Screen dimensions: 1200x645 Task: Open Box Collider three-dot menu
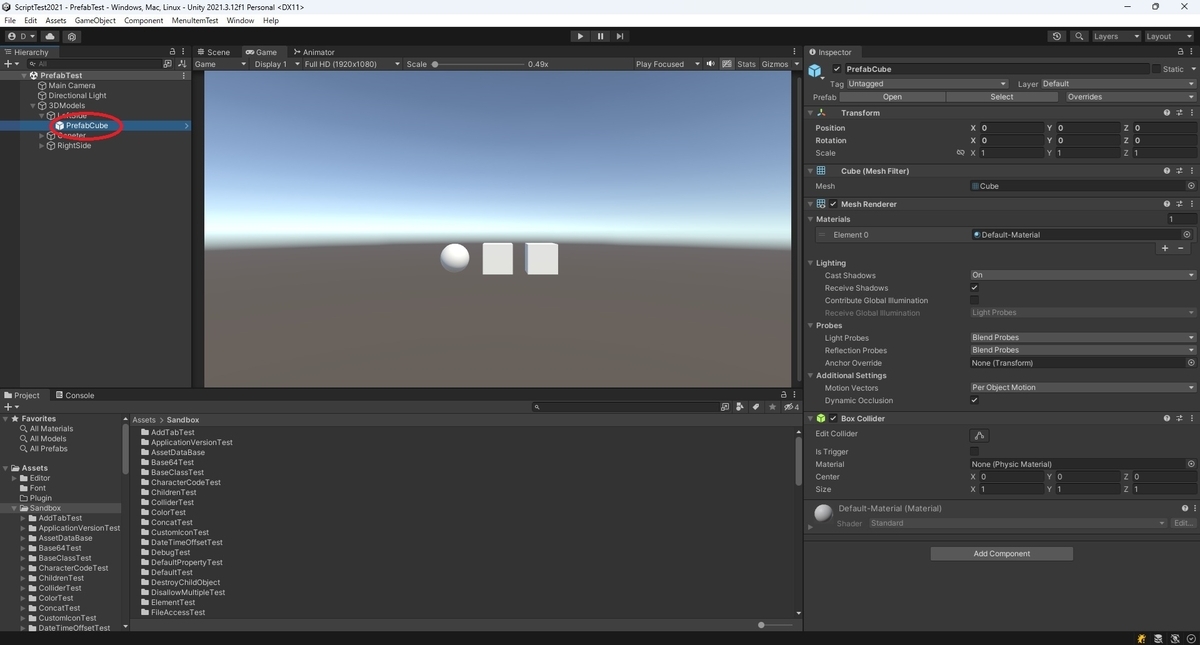(x=1191, y=419)
